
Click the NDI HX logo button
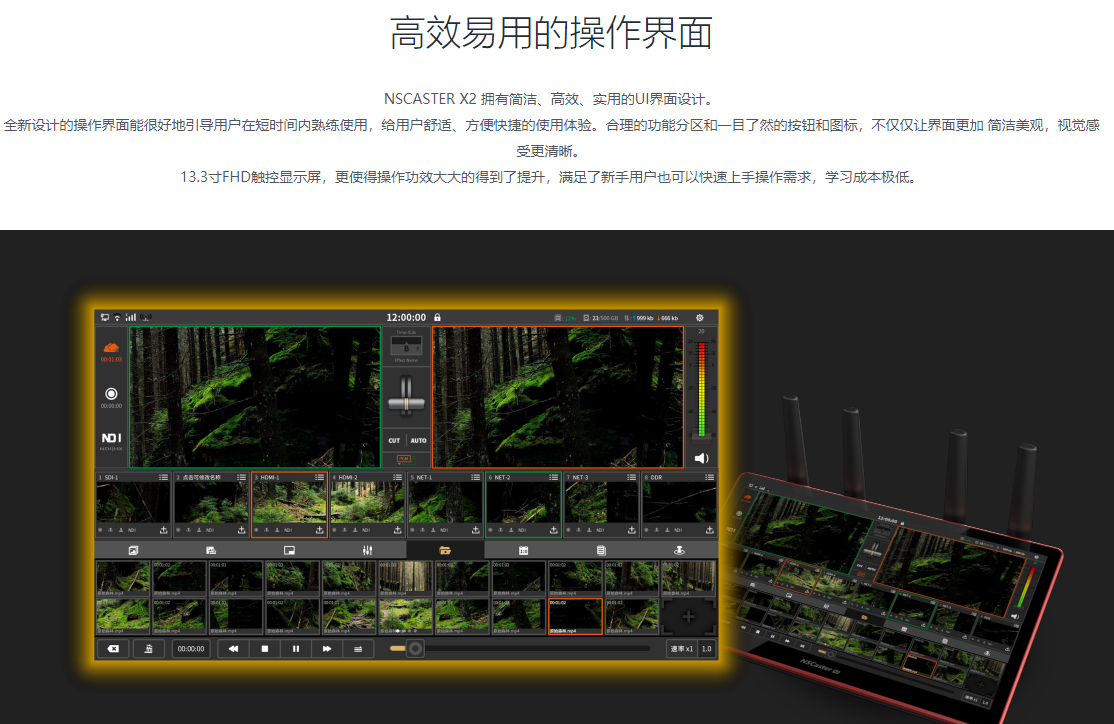pyautogui.click(x=112, y=441)
